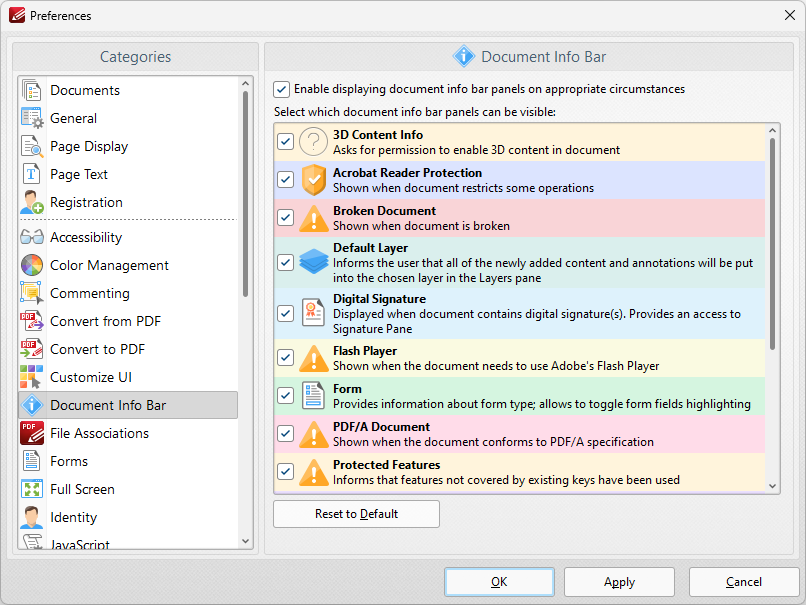The height and width of the screenshot is (605, 806).
Task: Open the Full Screen category
Action: (128, 489)
